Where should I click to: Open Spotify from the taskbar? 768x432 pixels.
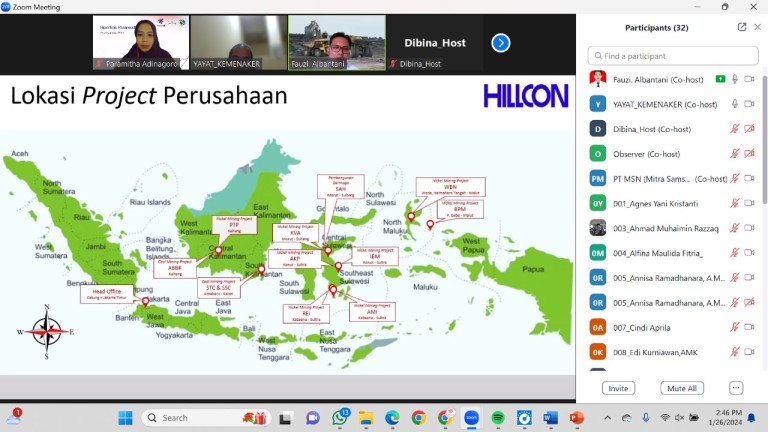[497, 417]
